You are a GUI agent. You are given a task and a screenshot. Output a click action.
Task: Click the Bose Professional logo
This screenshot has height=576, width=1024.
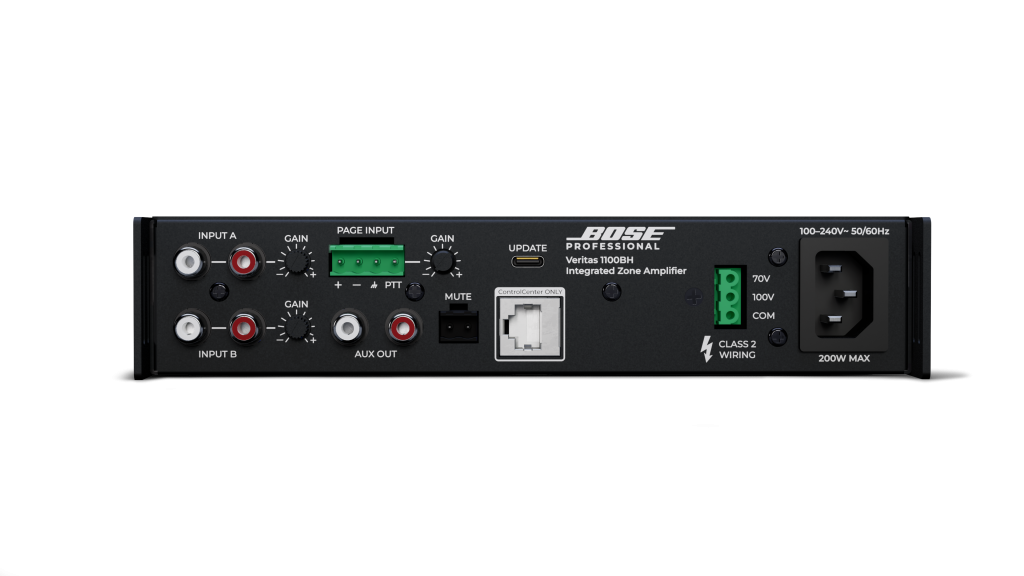[619, 238]
